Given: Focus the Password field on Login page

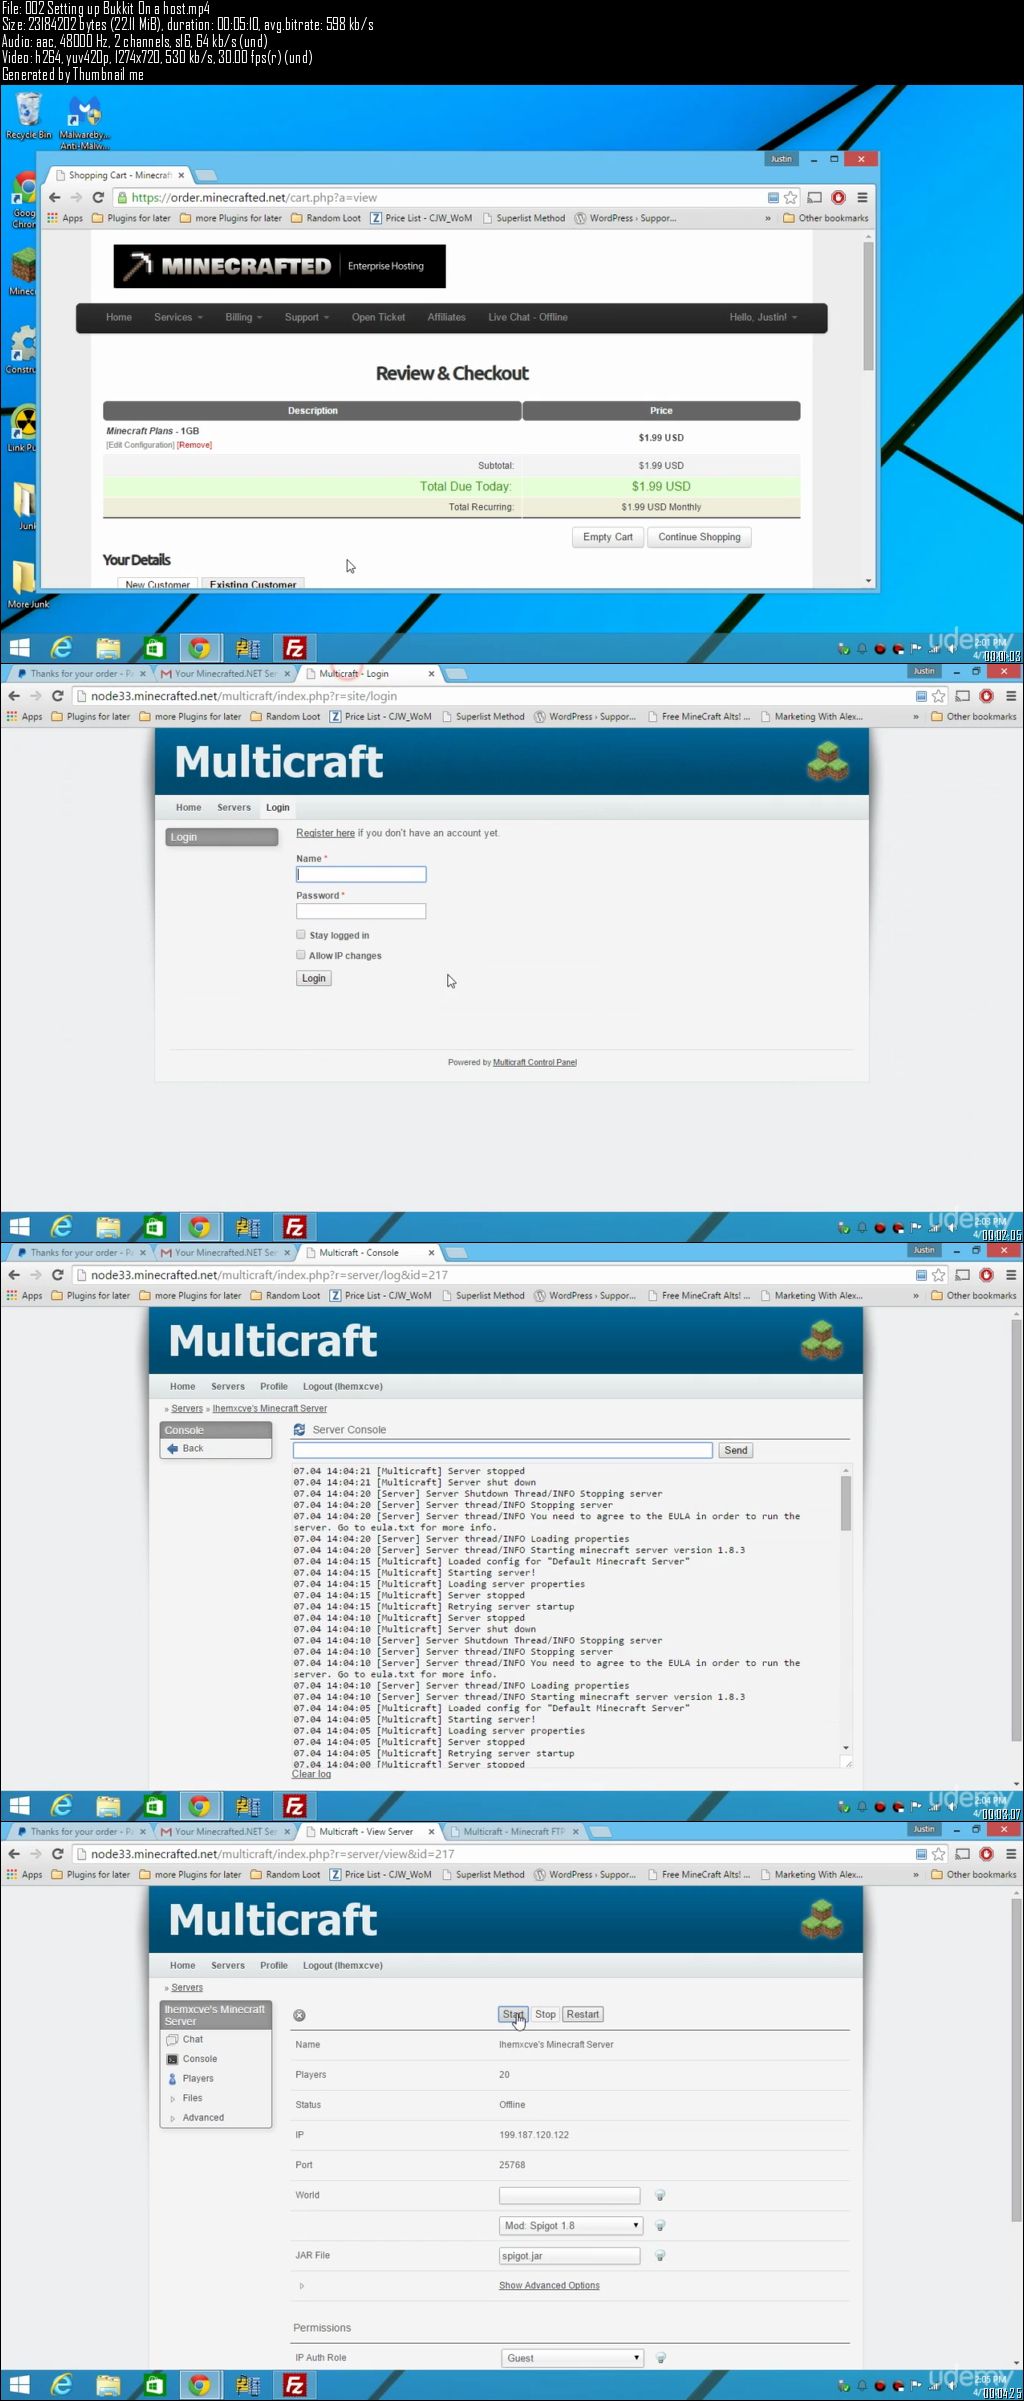Looking at the screenshot, I should pos(361,911).
